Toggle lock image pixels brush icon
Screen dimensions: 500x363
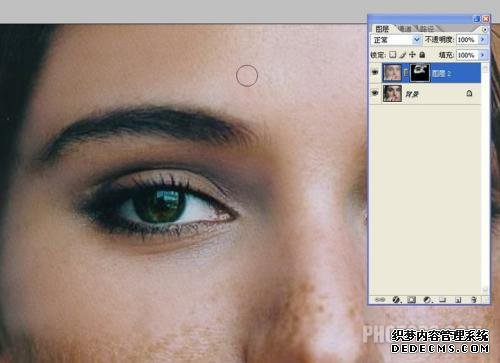click(x=403, y=55)
